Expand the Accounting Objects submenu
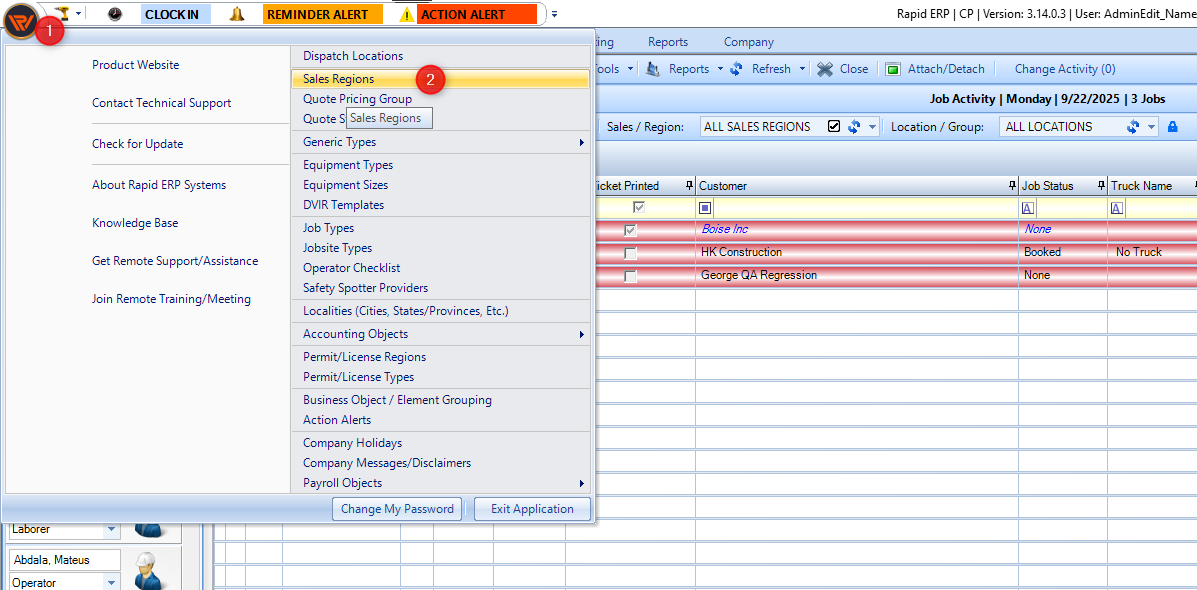This screenshot has height=590, width=1197. tap(440, 334)
